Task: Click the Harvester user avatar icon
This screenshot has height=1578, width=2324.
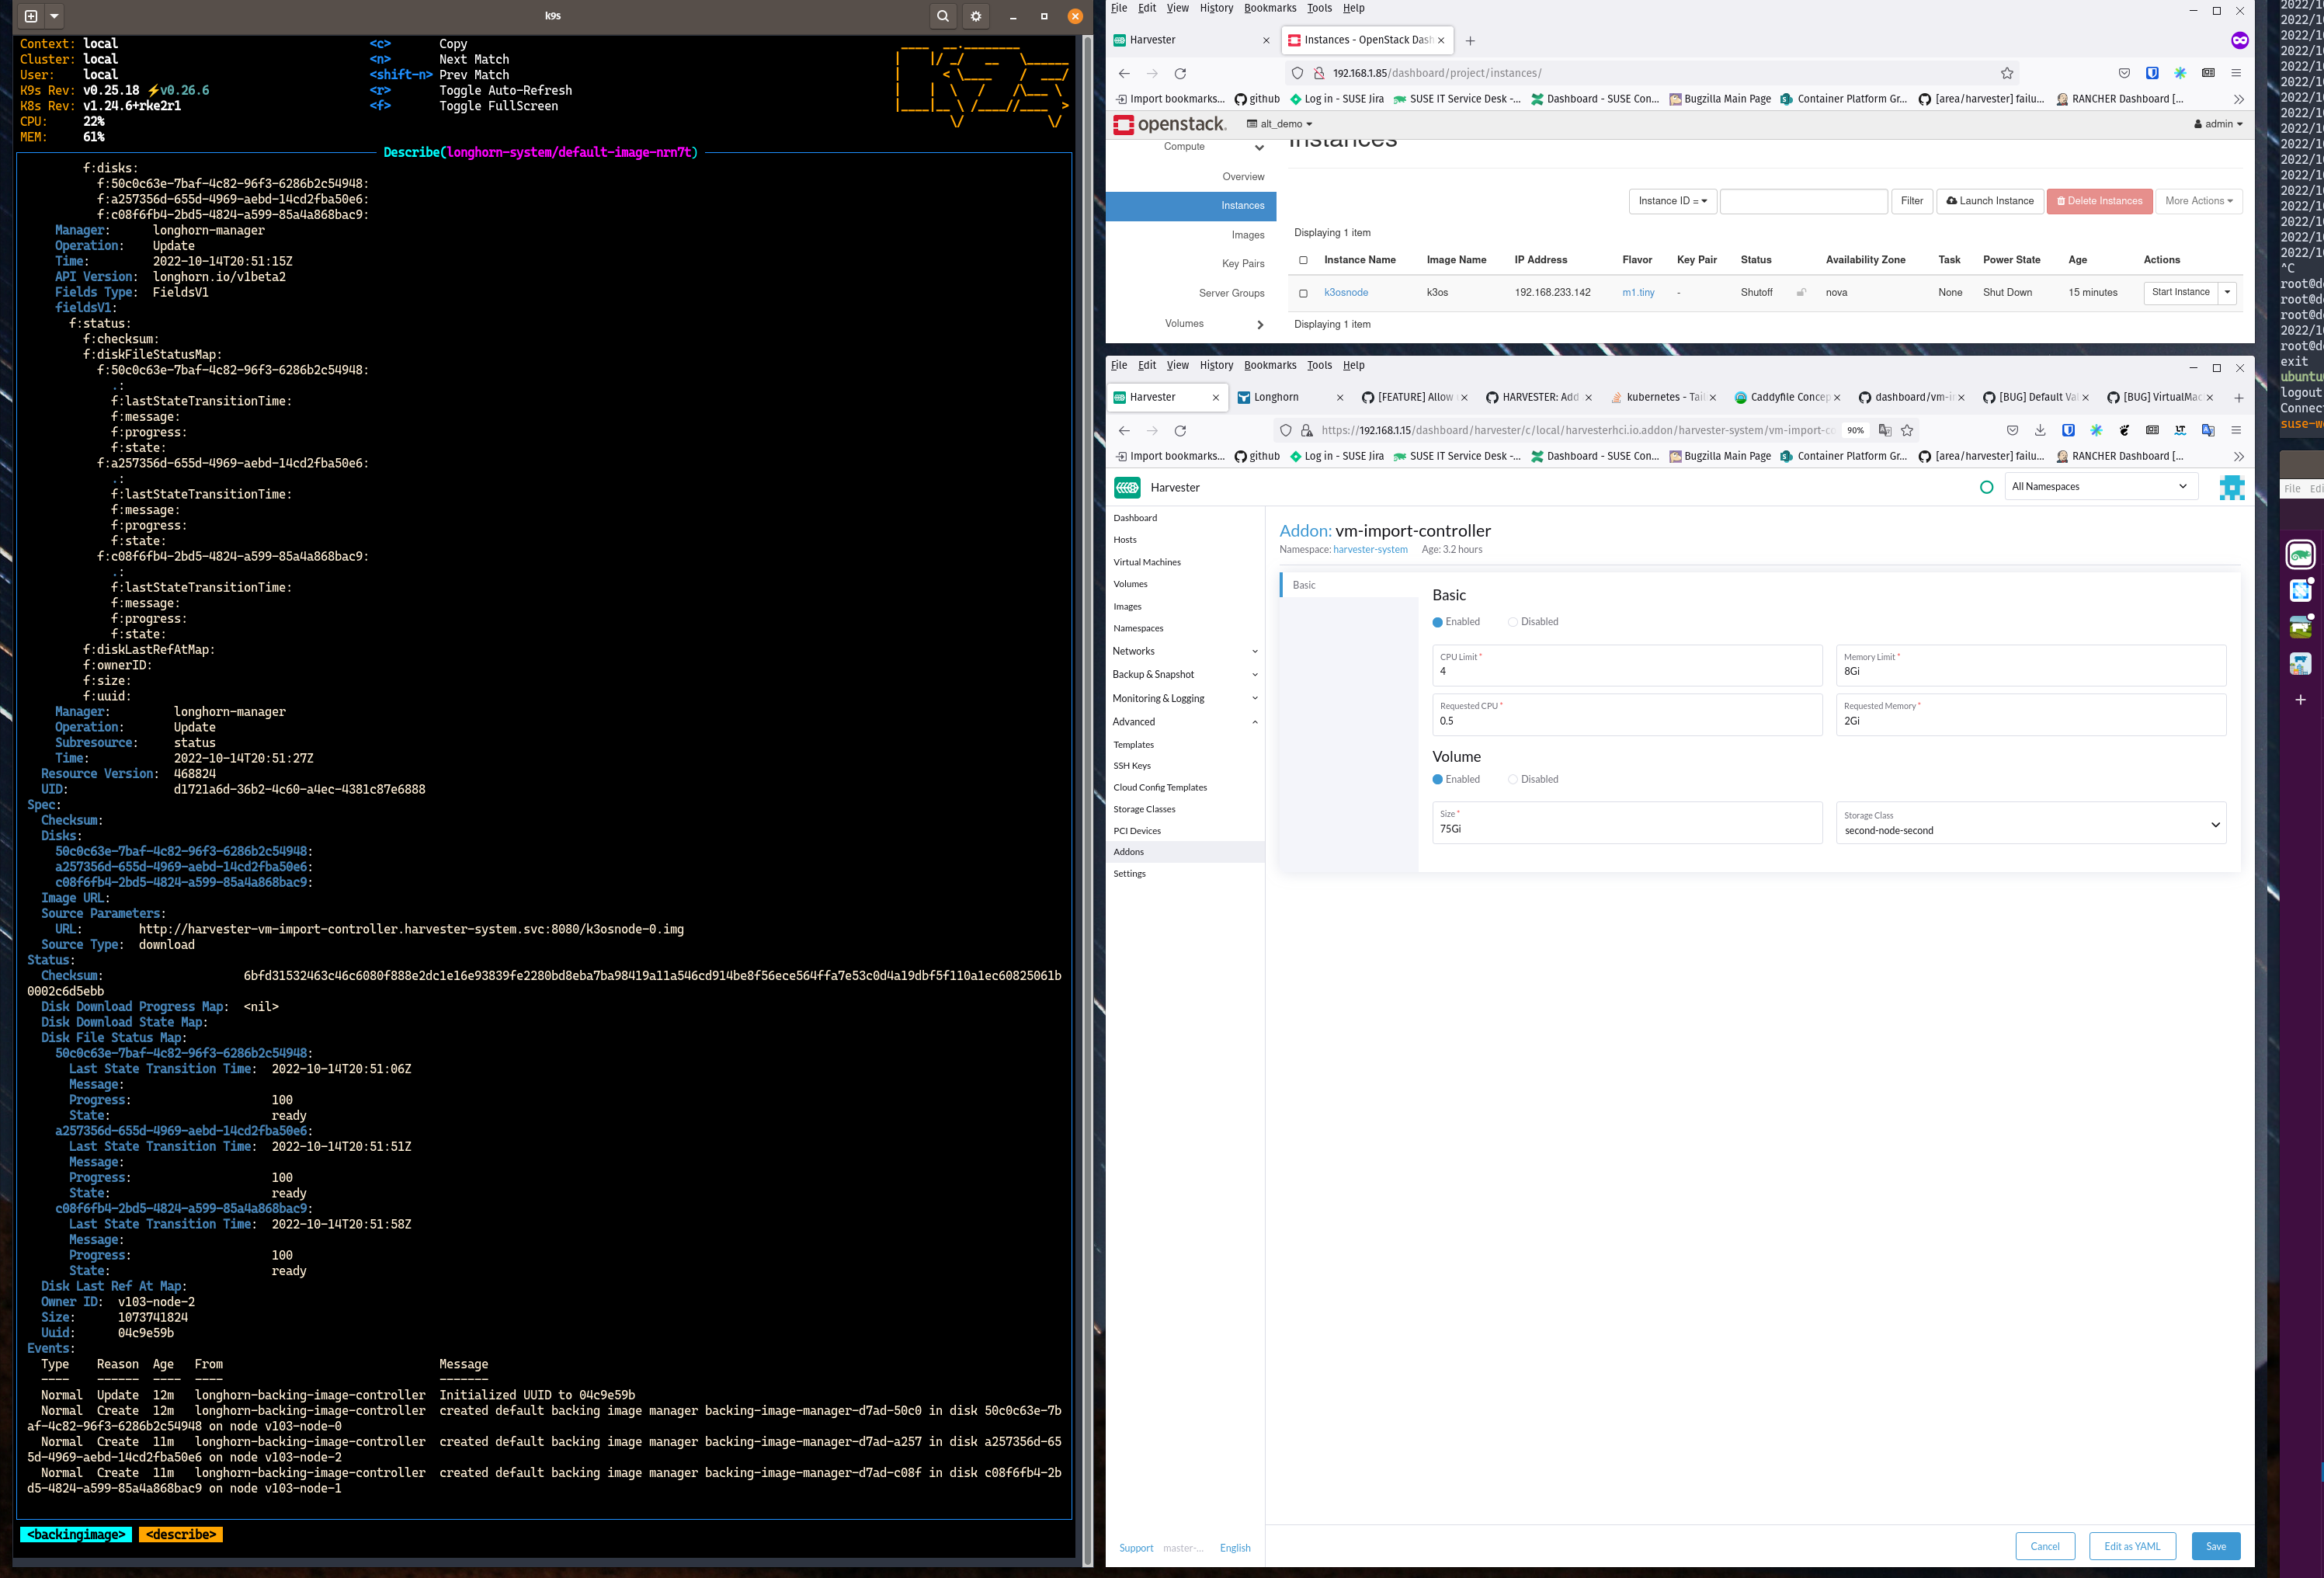Action: 2231,487
